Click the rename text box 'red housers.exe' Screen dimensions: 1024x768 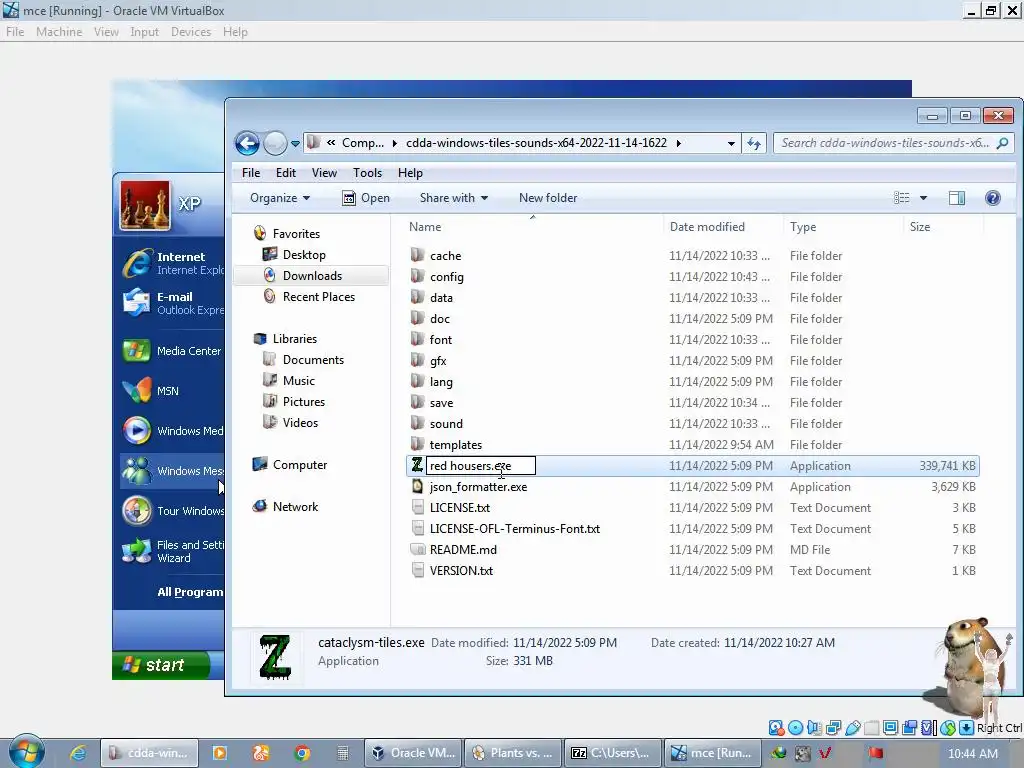point(481,466)
